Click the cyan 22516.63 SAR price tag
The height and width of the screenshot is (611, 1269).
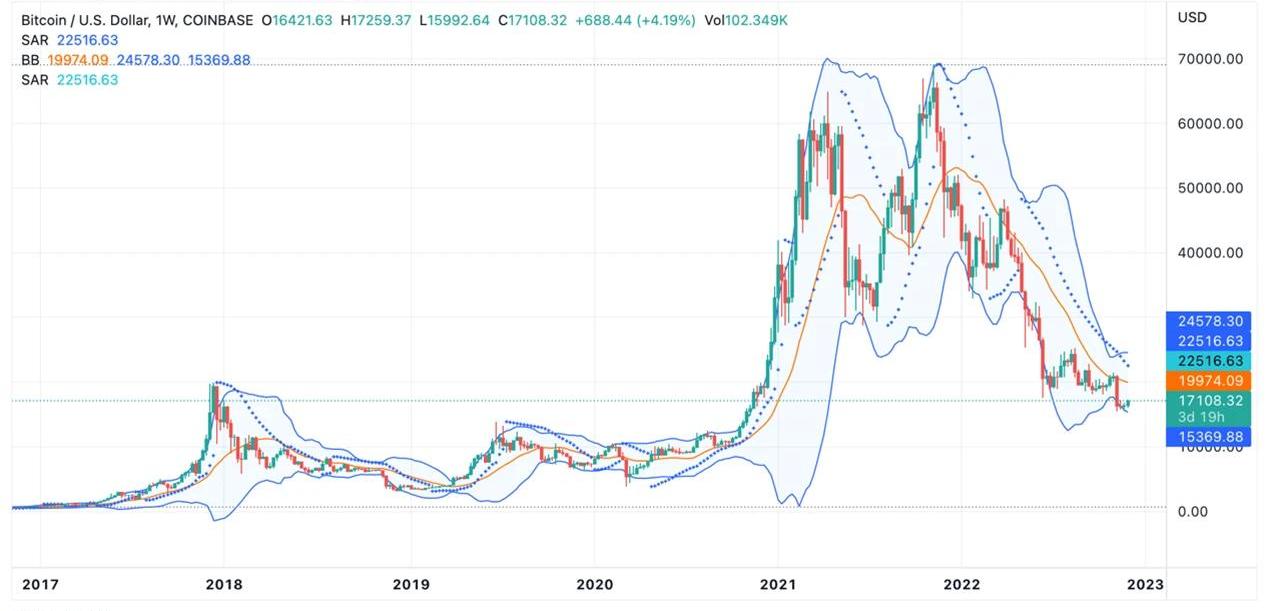pyautogui.click(x=1208, y=361)
